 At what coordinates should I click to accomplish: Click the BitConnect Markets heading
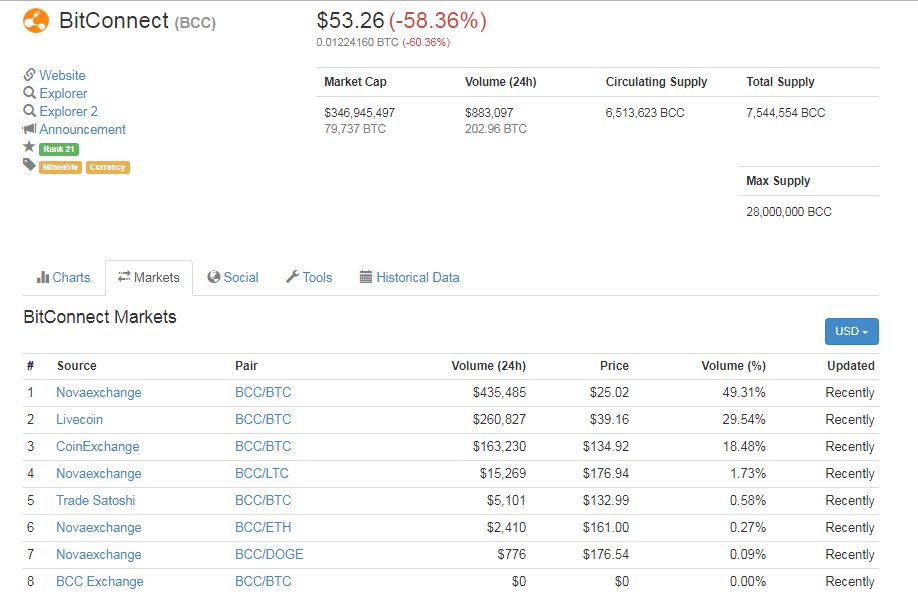click(x=100, y=317)
